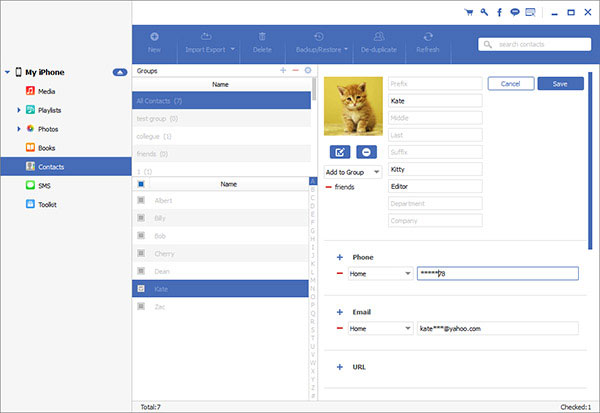Screen dimensions: 600x413
Task: Add a new group with plus icon
Action: pos(283,70)
